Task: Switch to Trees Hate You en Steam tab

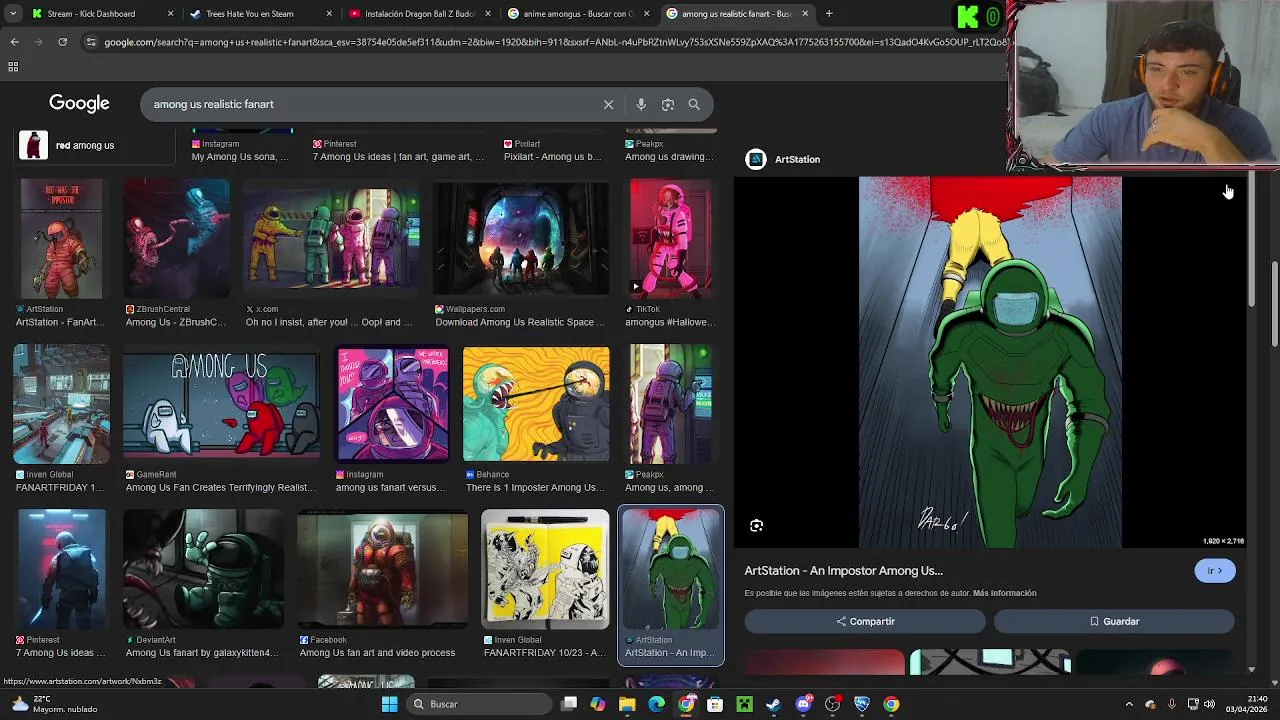Action: (x=262, y=14)
